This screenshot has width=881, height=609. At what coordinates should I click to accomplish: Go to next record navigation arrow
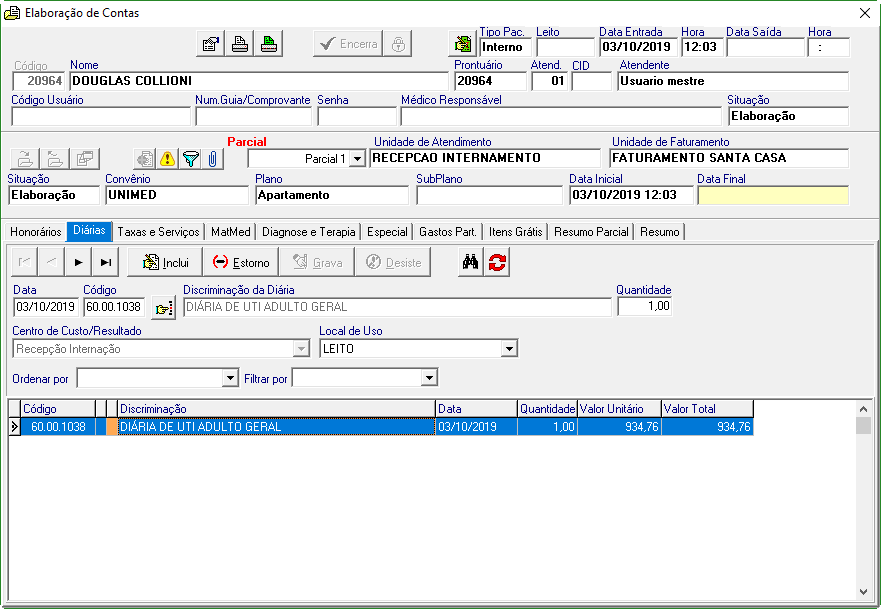click(x=78, y=262)
